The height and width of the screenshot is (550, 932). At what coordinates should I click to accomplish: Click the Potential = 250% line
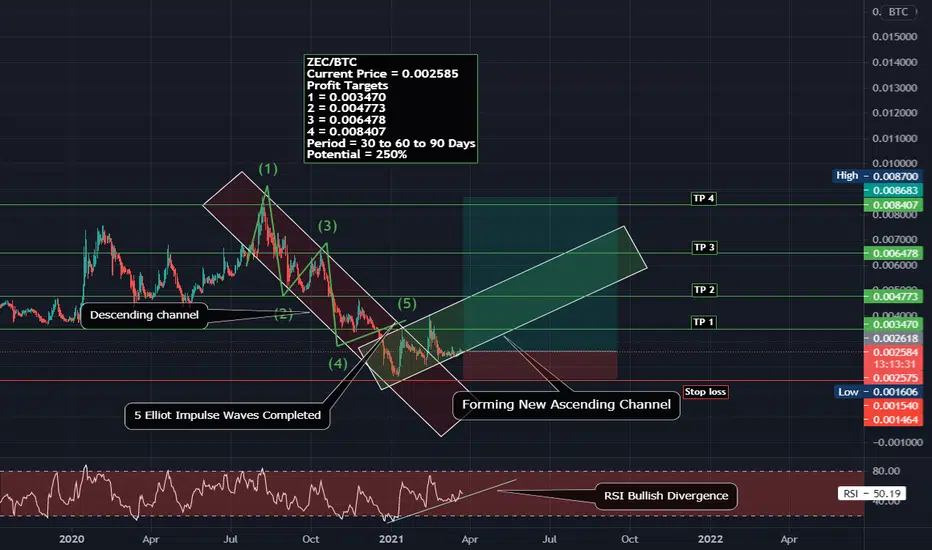click(x=357, y=155)
